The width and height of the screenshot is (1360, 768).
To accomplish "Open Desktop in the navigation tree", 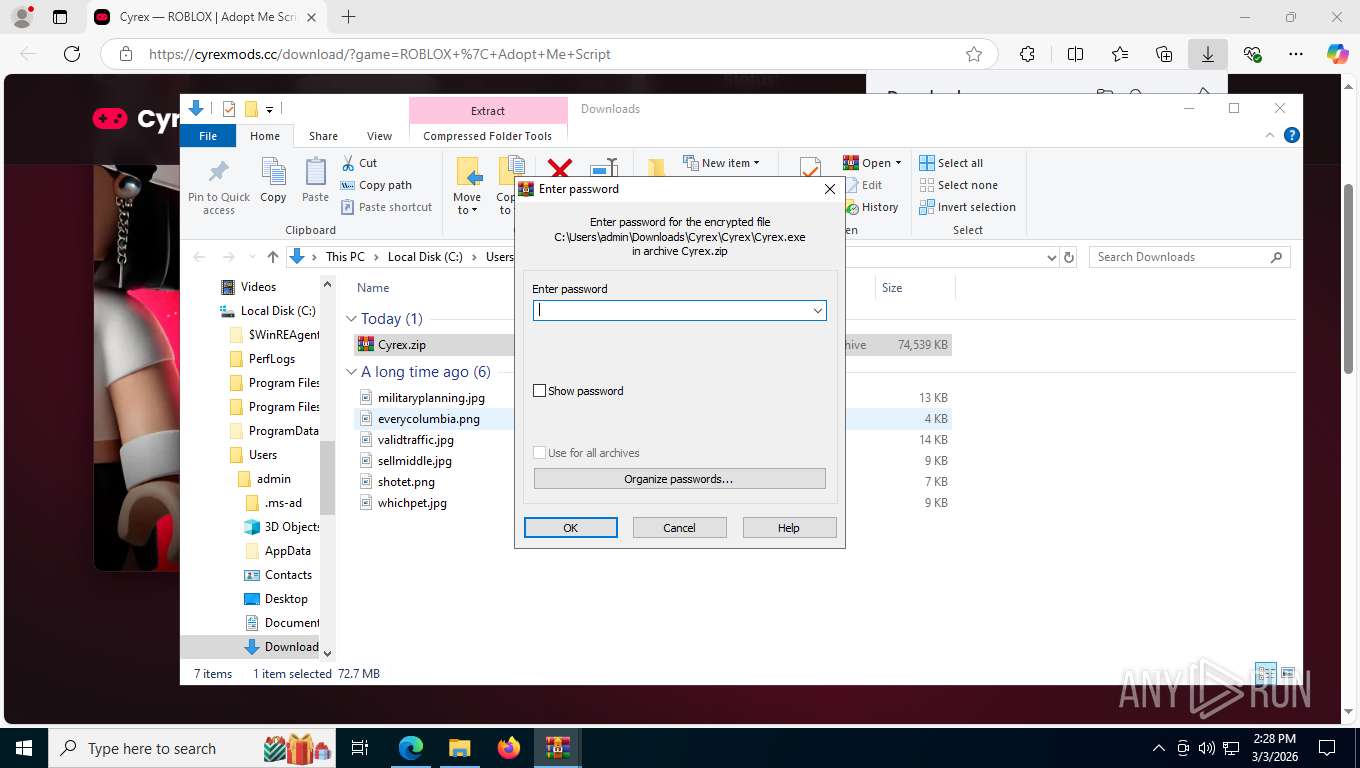I will point(286,599).
